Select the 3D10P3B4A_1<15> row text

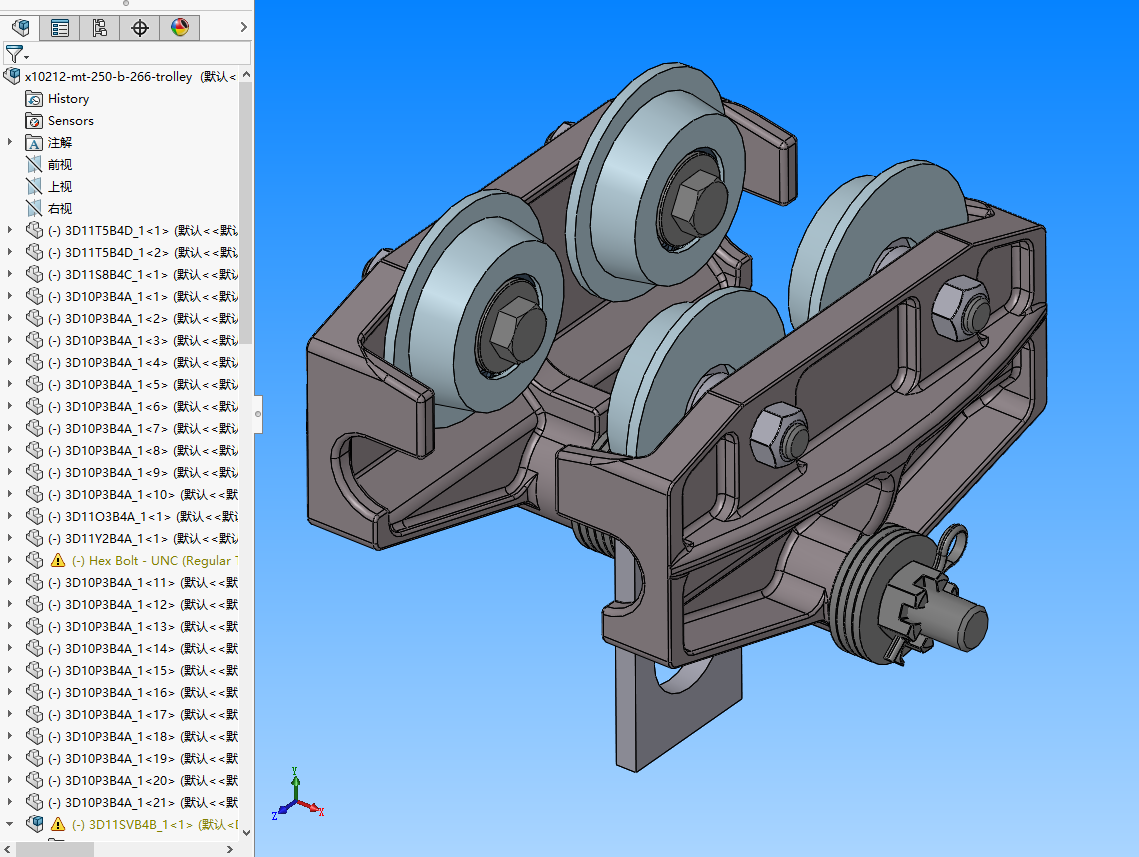coord(142,670)
